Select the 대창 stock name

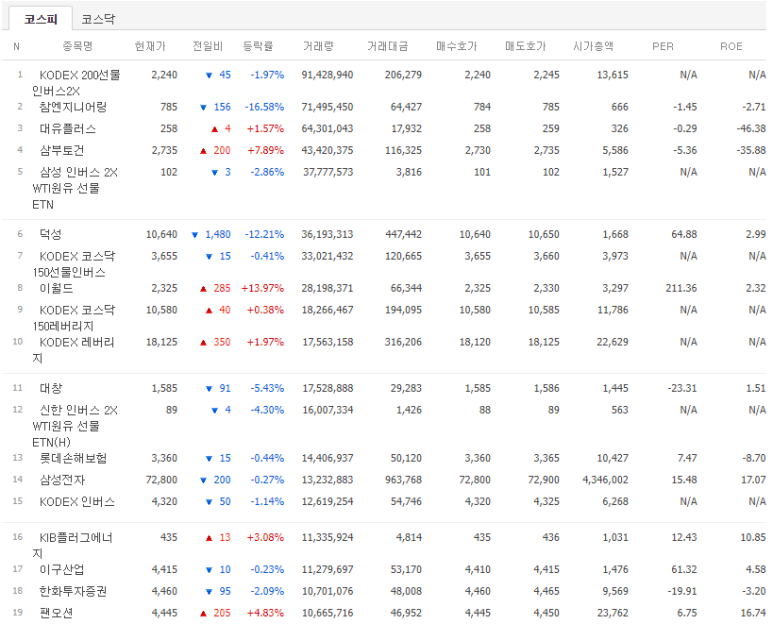[x=50, y=388]
